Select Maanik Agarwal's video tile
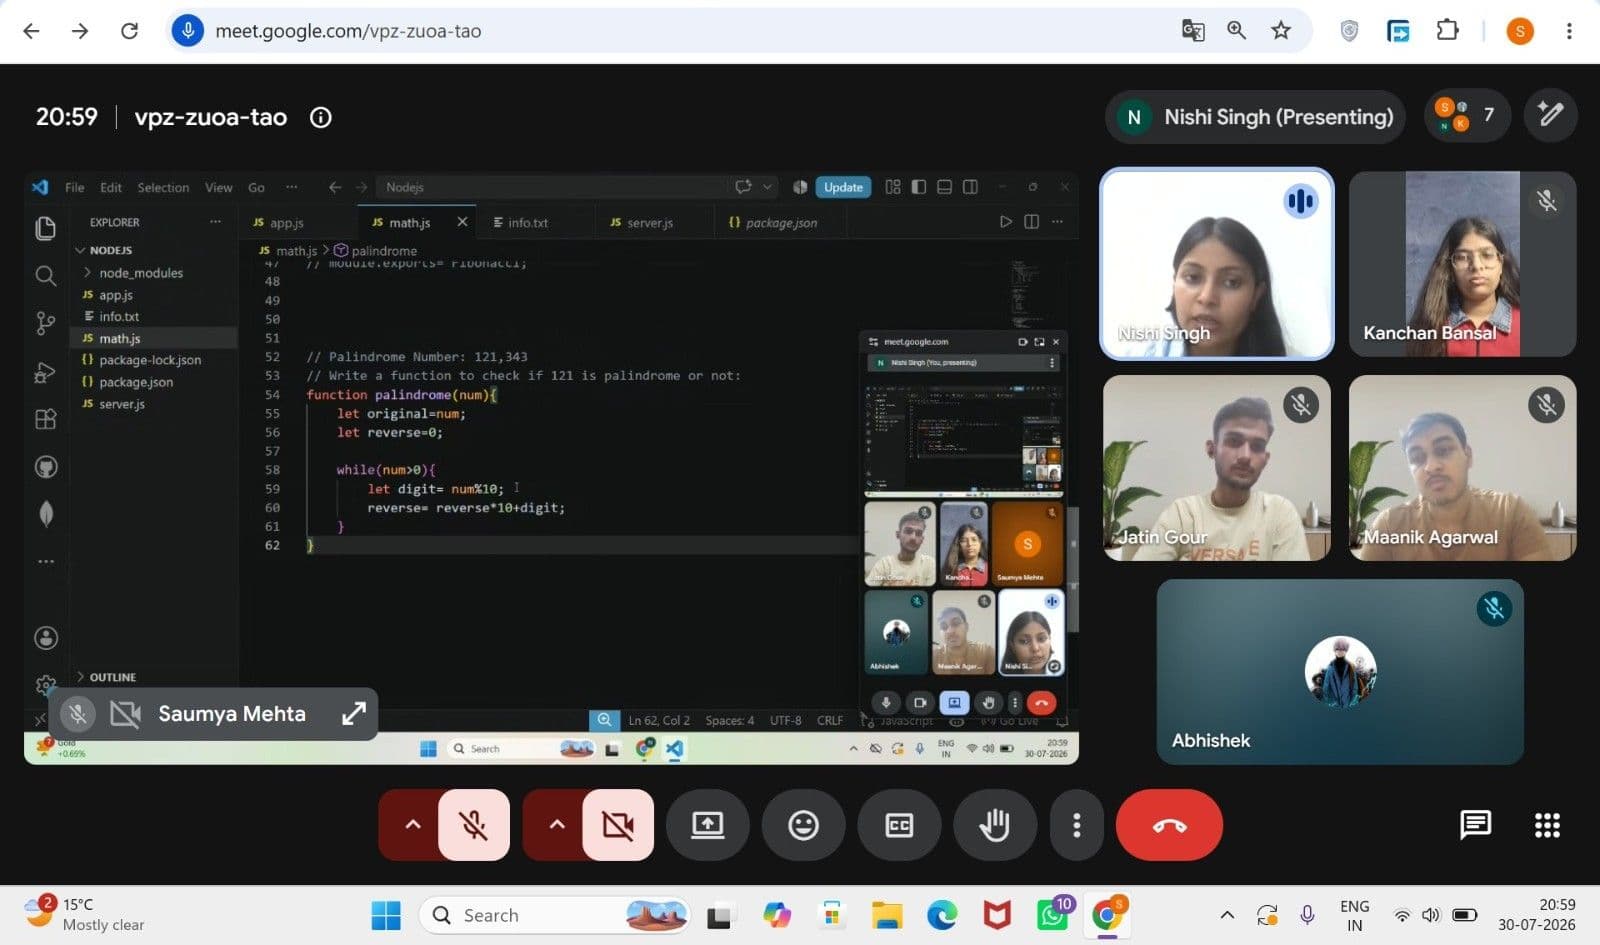 click(x=1462, y=468)
